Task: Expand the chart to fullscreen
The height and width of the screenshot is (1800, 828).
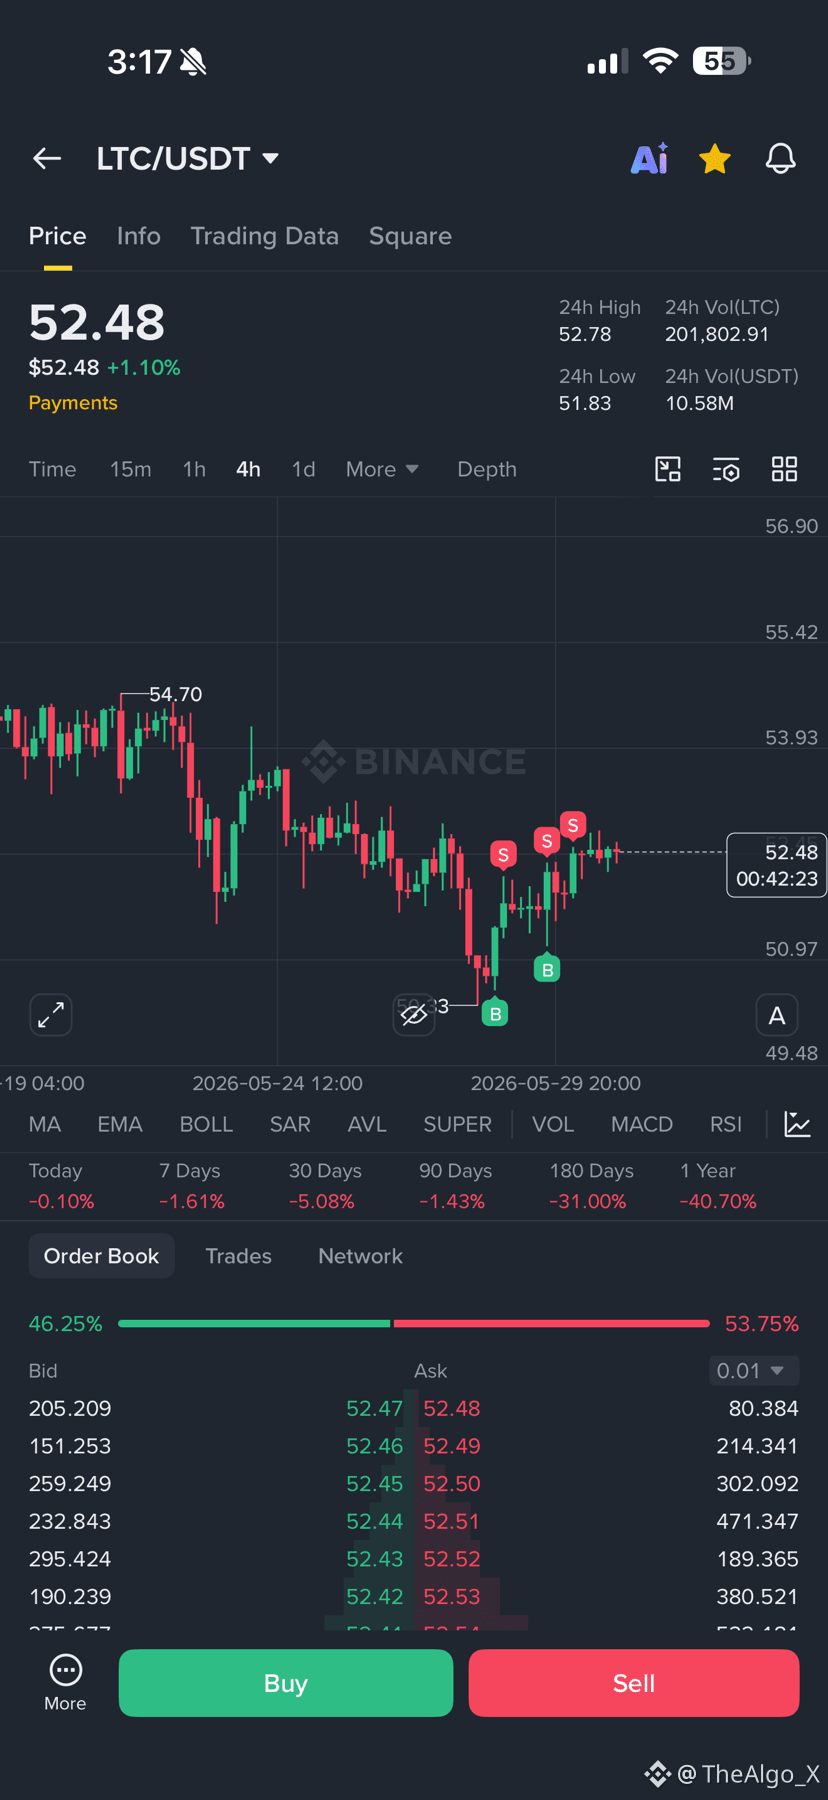Action: coord(51,1015)
